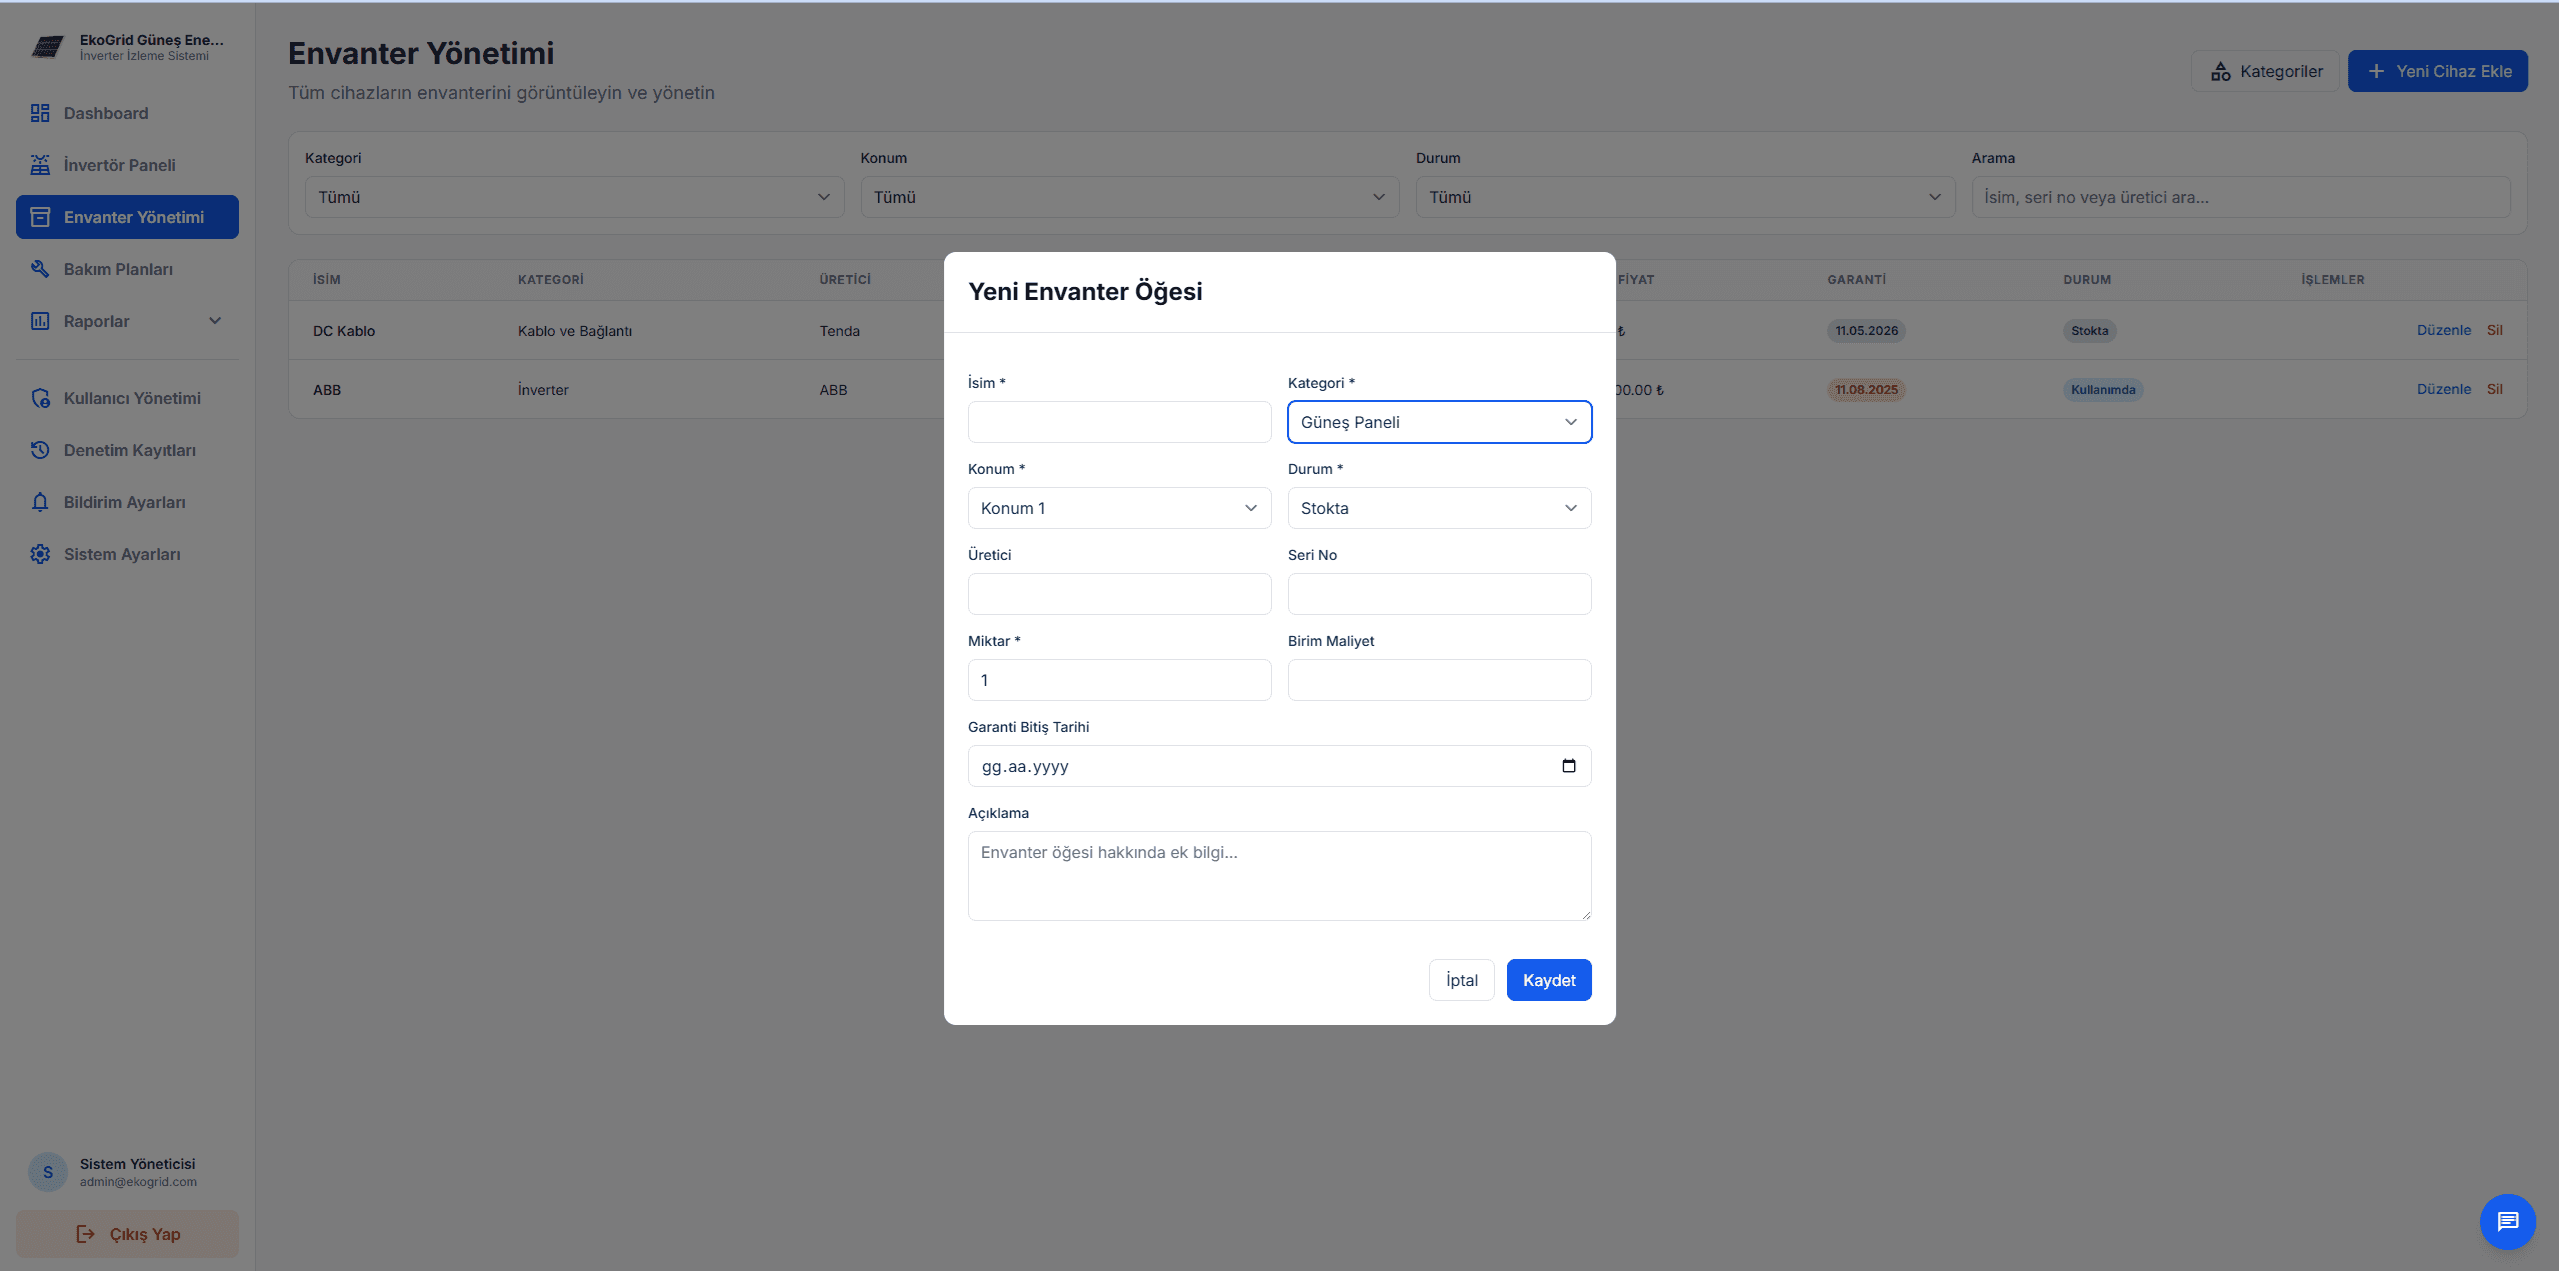Click the Seri No input field
The width and height of the screenshot is (2559, 1271).
coord(1438,594)
